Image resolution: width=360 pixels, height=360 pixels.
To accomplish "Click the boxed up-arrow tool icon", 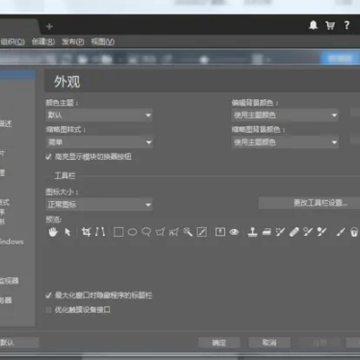I will pyautogui.click(x=220, y=232).
